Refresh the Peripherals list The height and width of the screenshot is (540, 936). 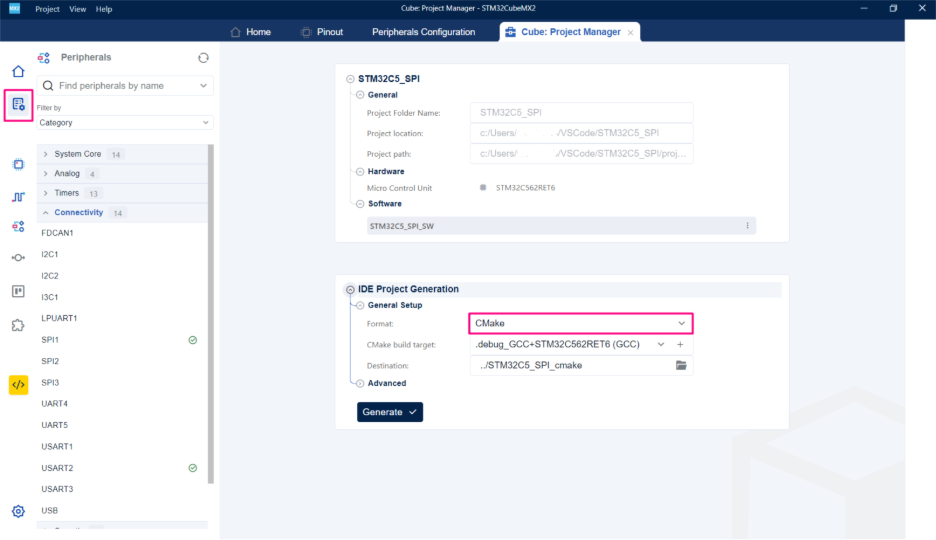click(204, 58)
